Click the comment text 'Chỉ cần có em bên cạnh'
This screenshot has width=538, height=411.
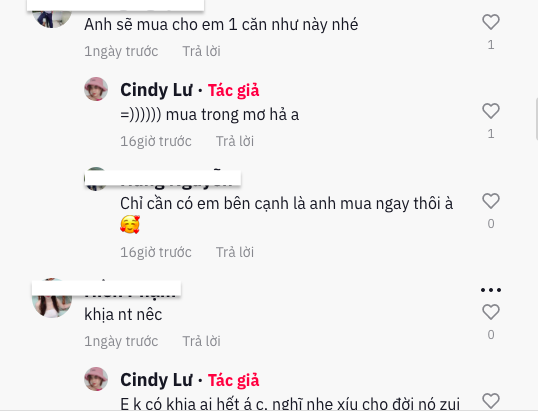point(286,204)
